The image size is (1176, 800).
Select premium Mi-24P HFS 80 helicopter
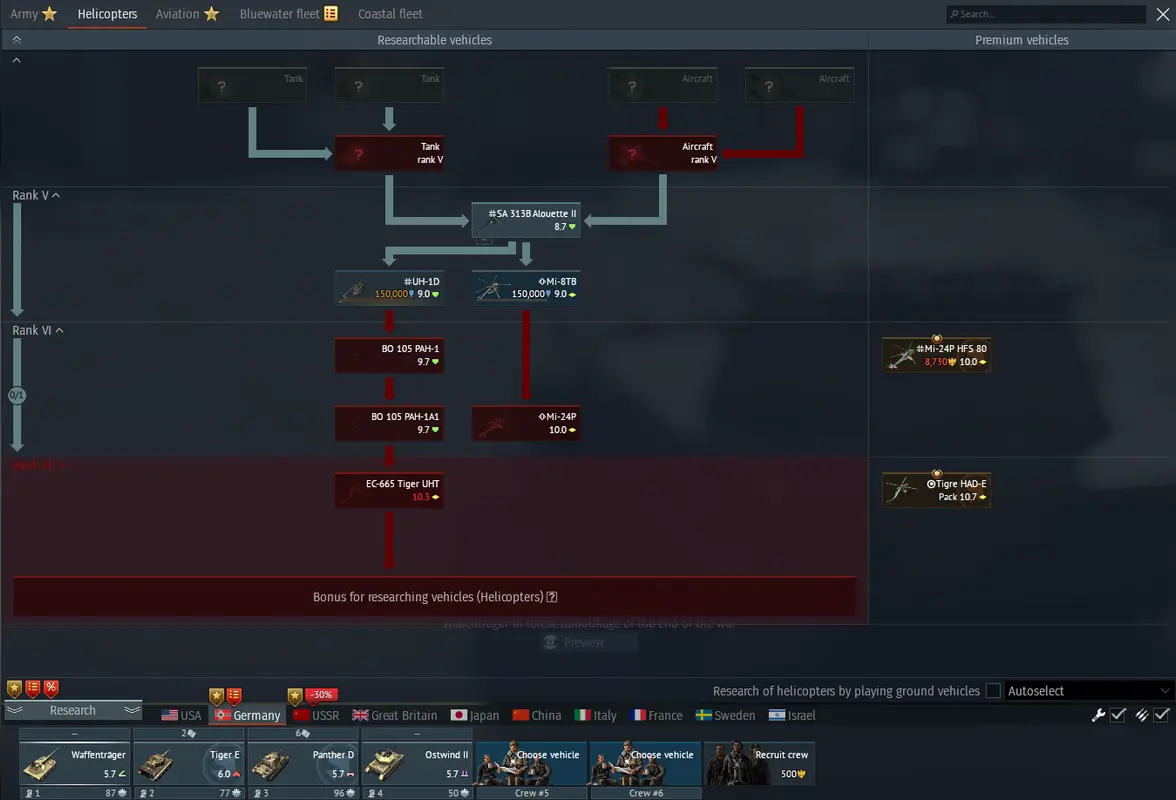tap(937, 355)
